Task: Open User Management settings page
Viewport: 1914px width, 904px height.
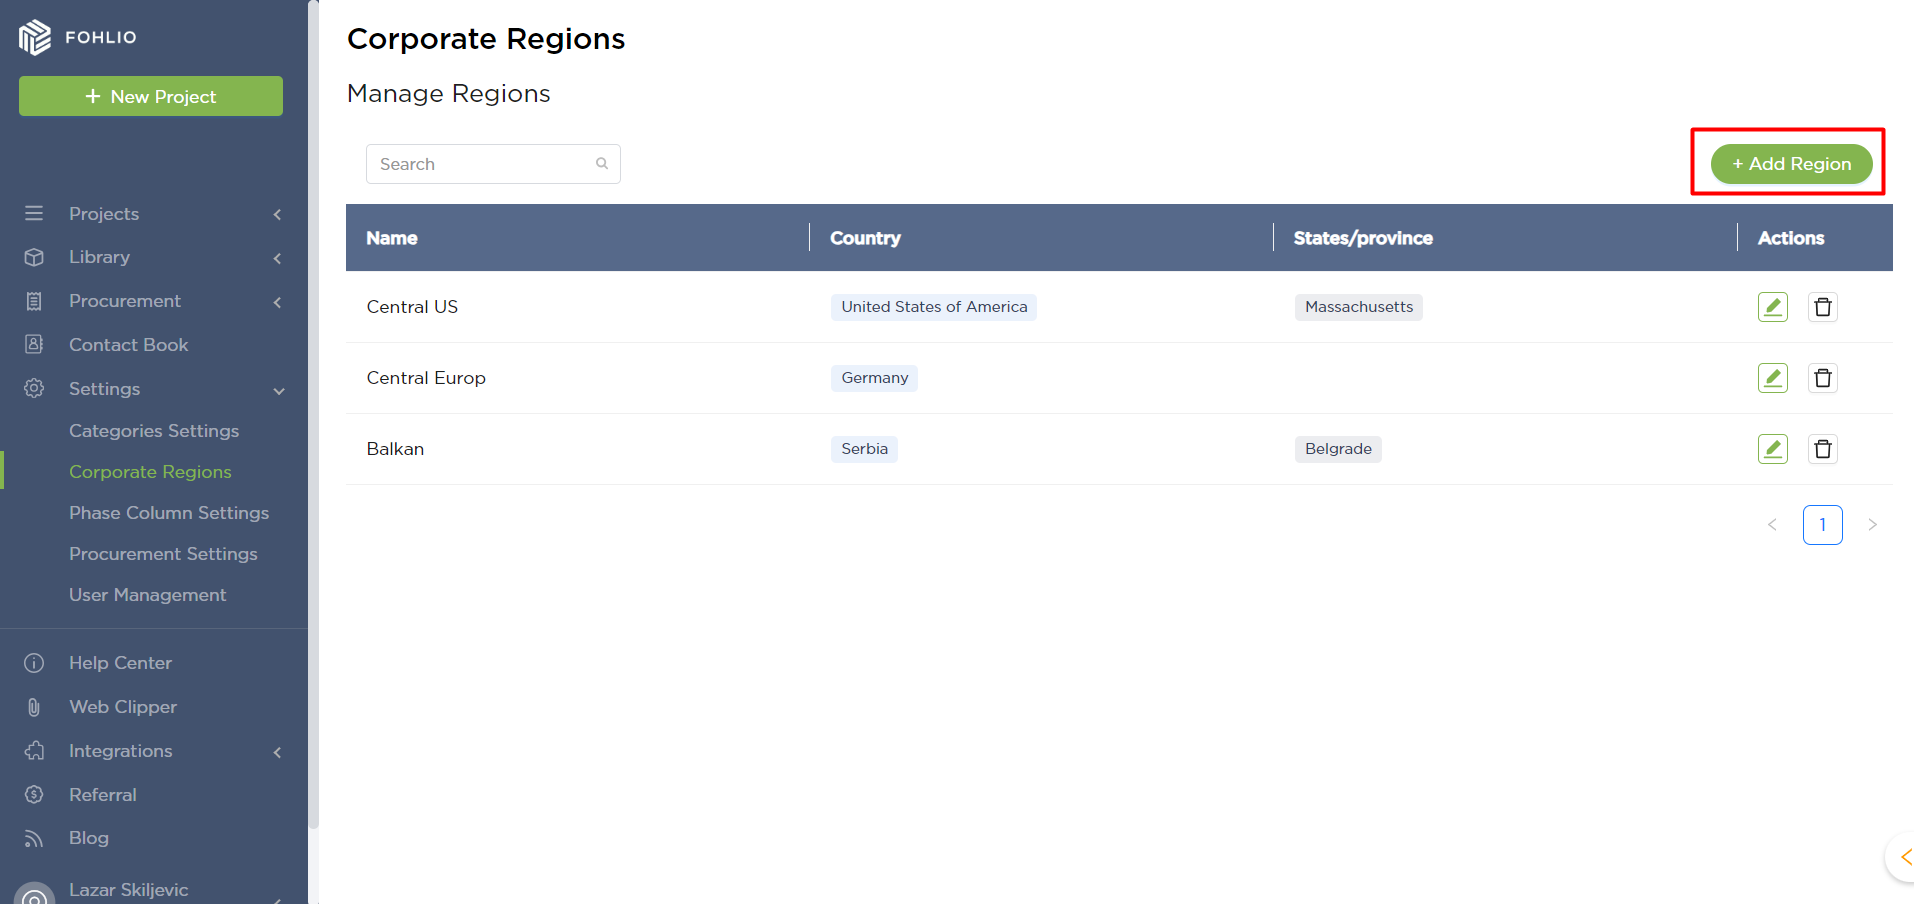Action: (147, 595)
